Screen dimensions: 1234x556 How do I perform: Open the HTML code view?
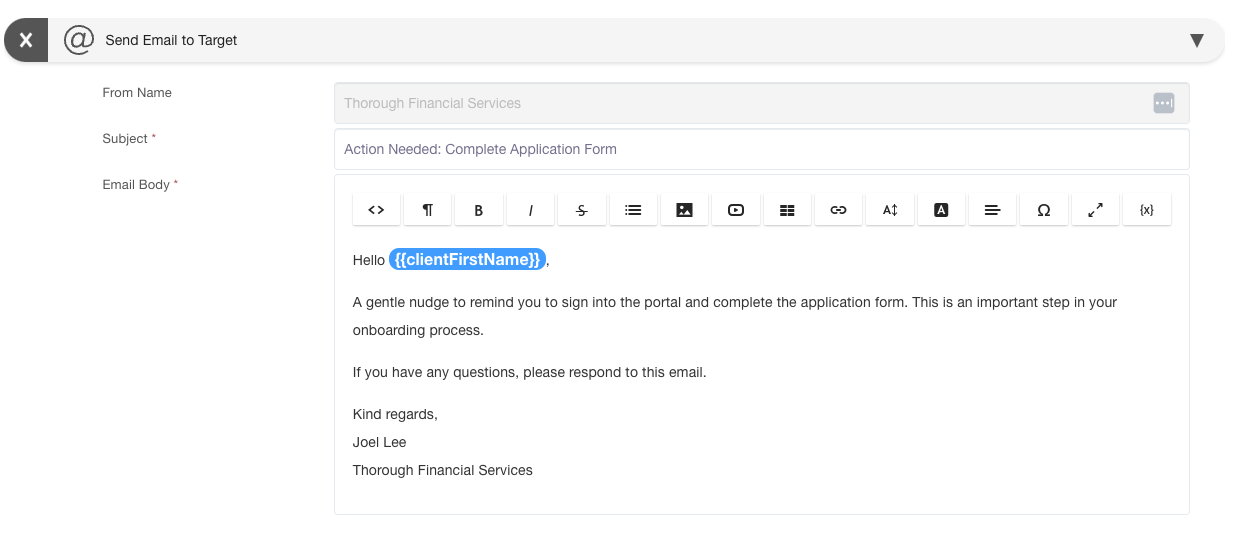[x=376, y=210]
